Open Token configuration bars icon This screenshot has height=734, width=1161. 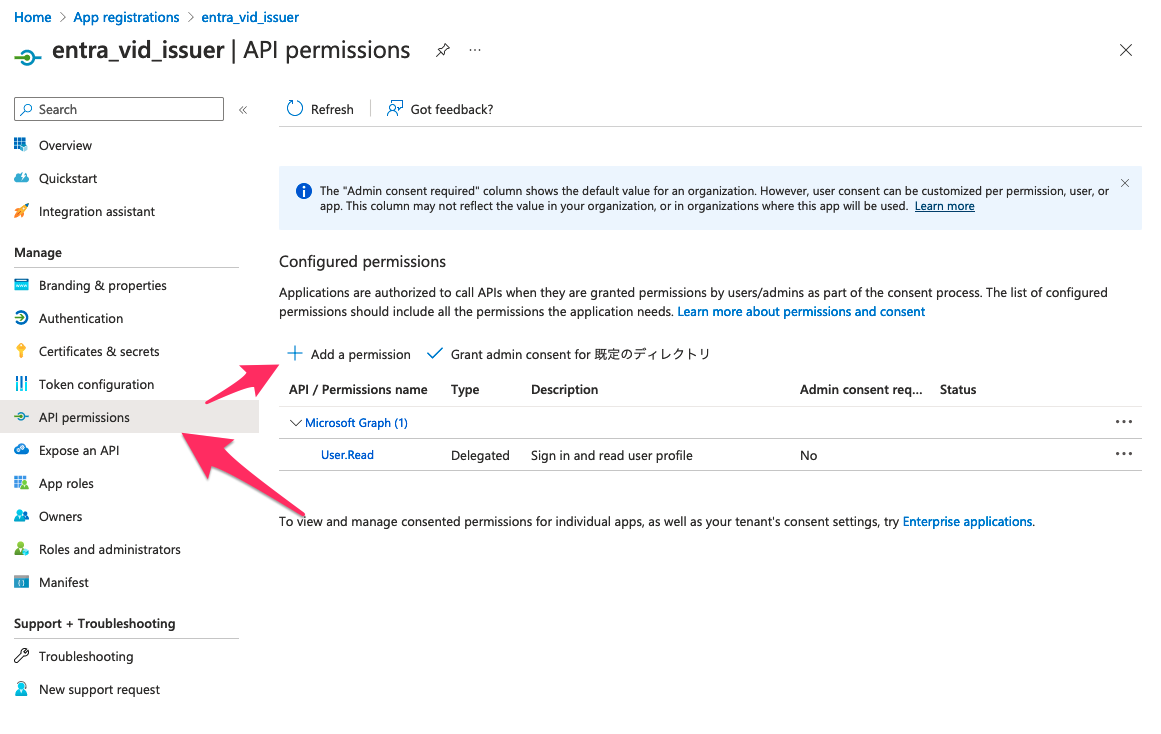tap(21, 384)
